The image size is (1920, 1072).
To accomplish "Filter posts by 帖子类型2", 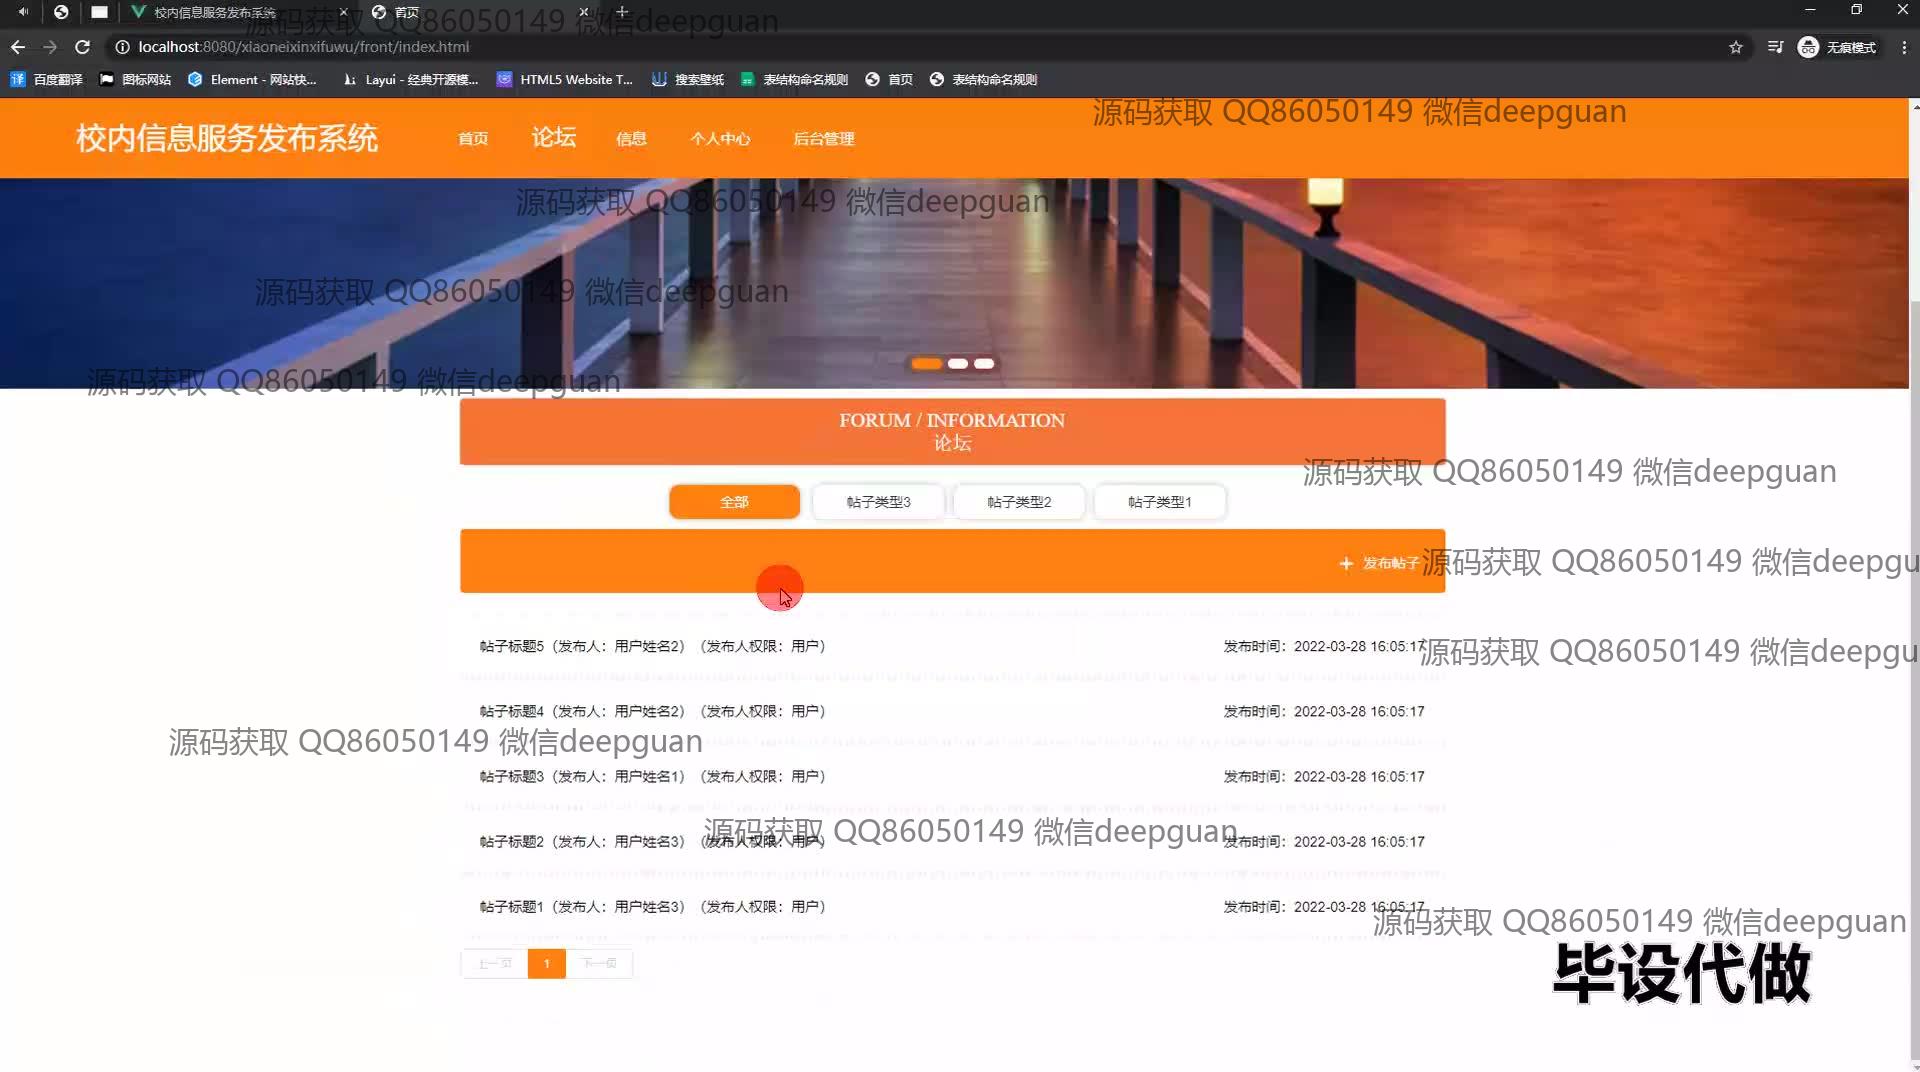I will [1019, 502].
